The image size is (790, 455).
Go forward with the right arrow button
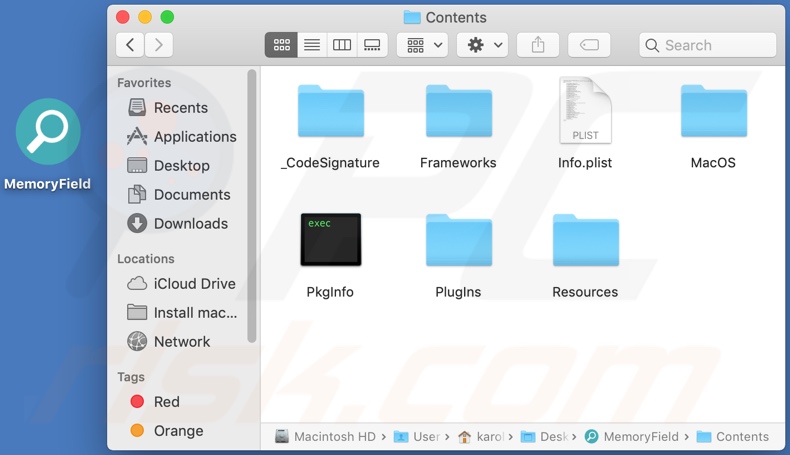(158, 45)
